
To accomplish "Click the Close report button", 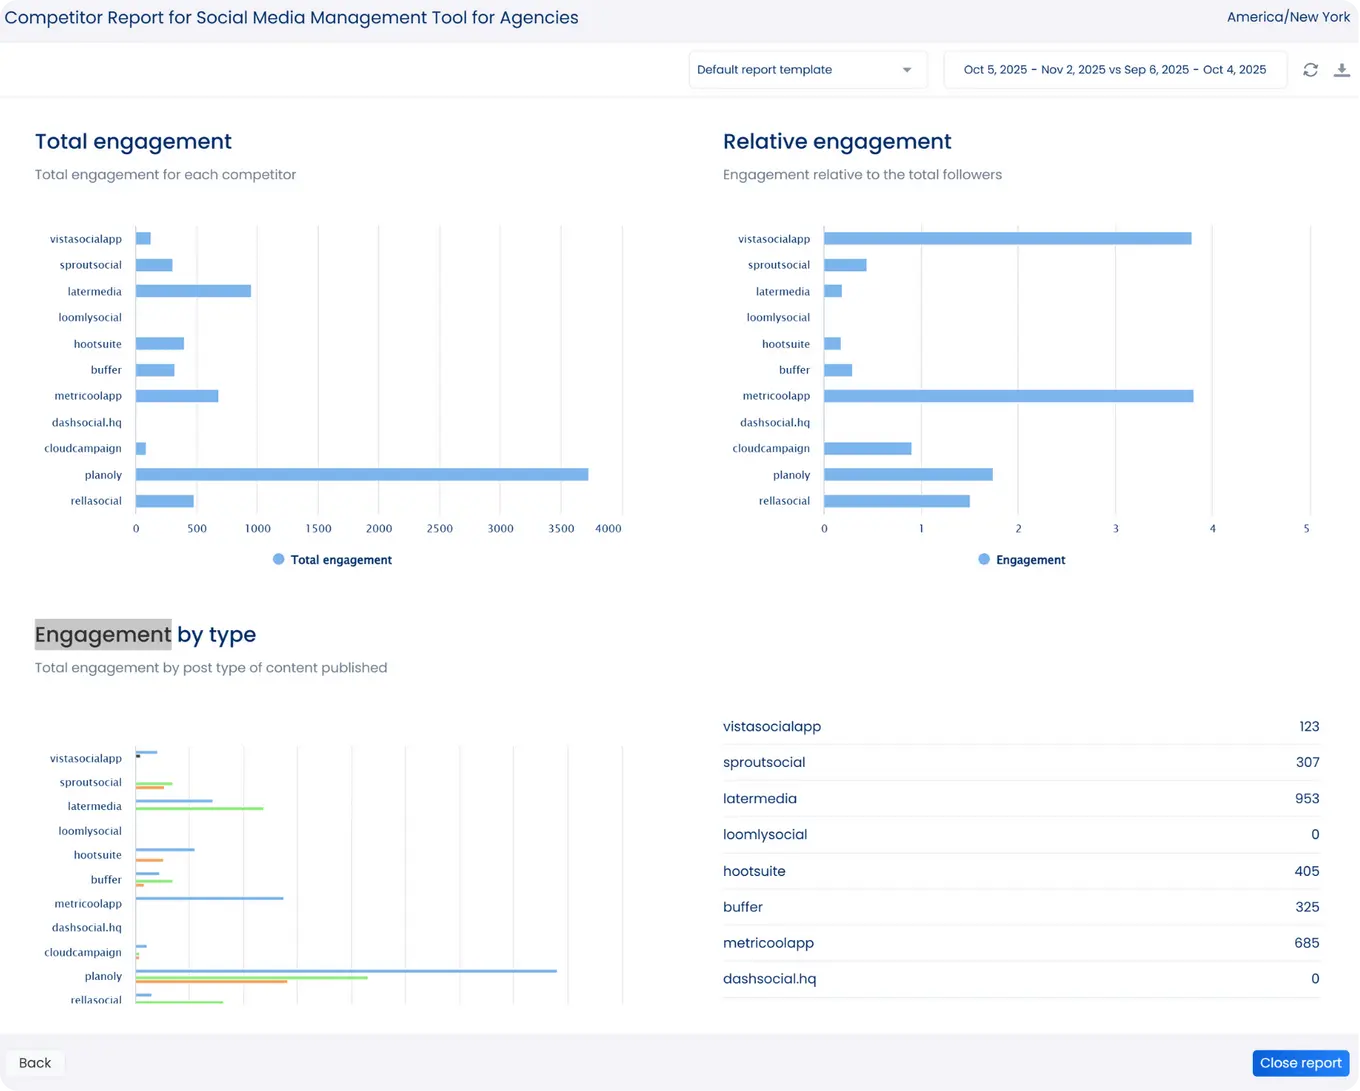I will [1300, 1063].
